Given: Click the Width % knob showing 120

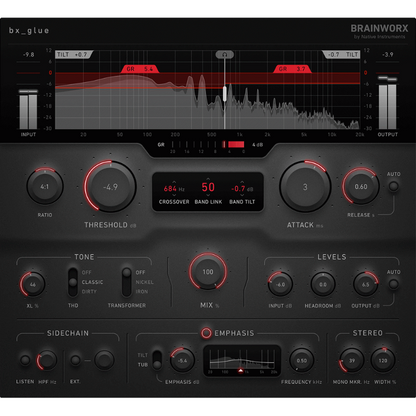Looking at the screenshot, I should 383,361.
